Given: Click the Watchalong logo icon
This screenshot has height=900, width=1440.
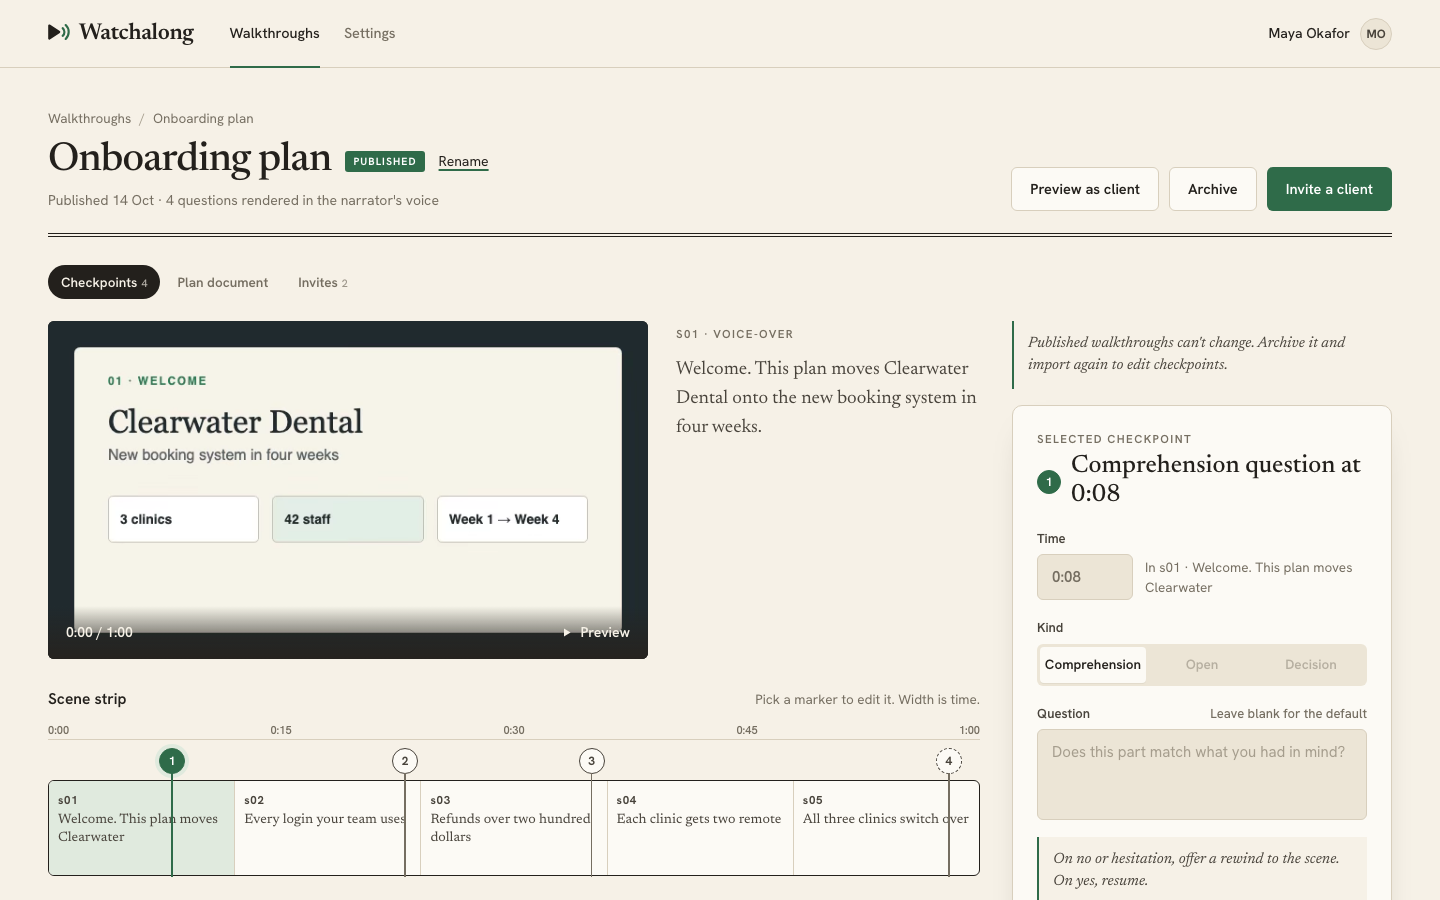Looking at the screenshot, I should [59, 32].
